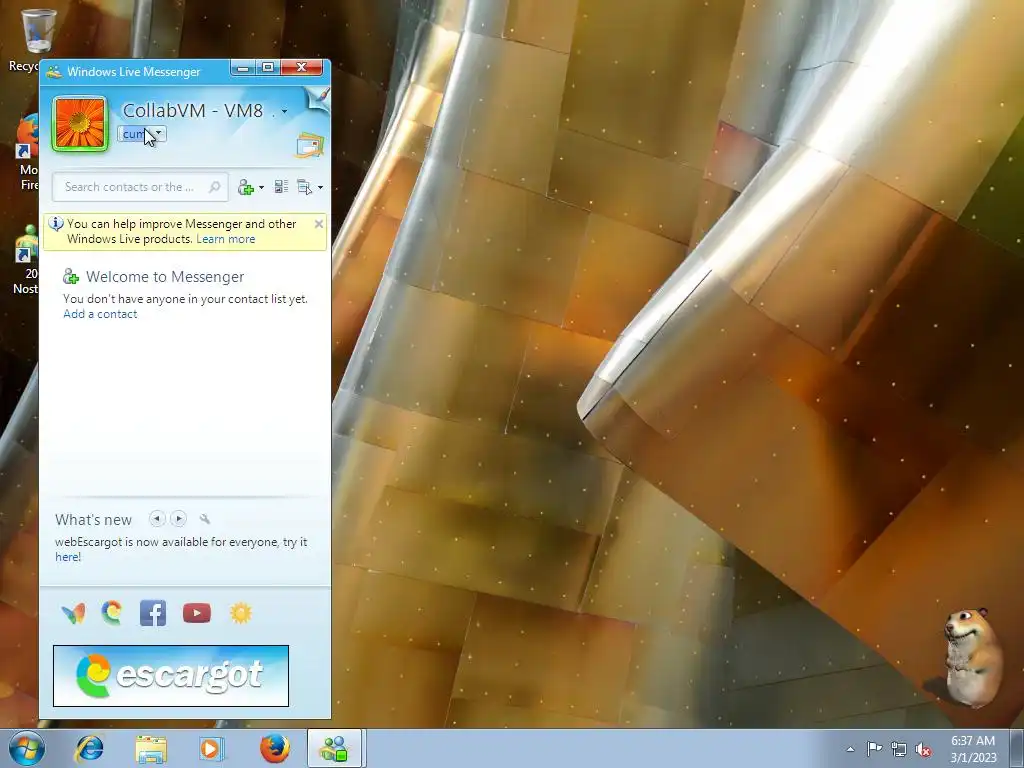
Task: Click the personal message text field
Action: click(135, 134)
